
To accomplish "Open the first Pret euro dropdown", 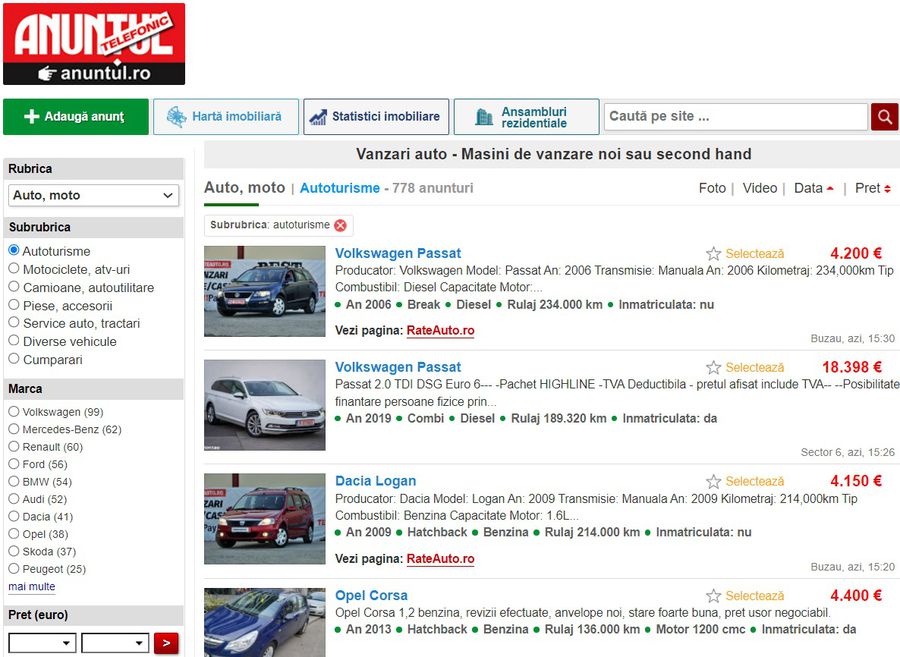I will pyautogui.click(x=41, y=643).
